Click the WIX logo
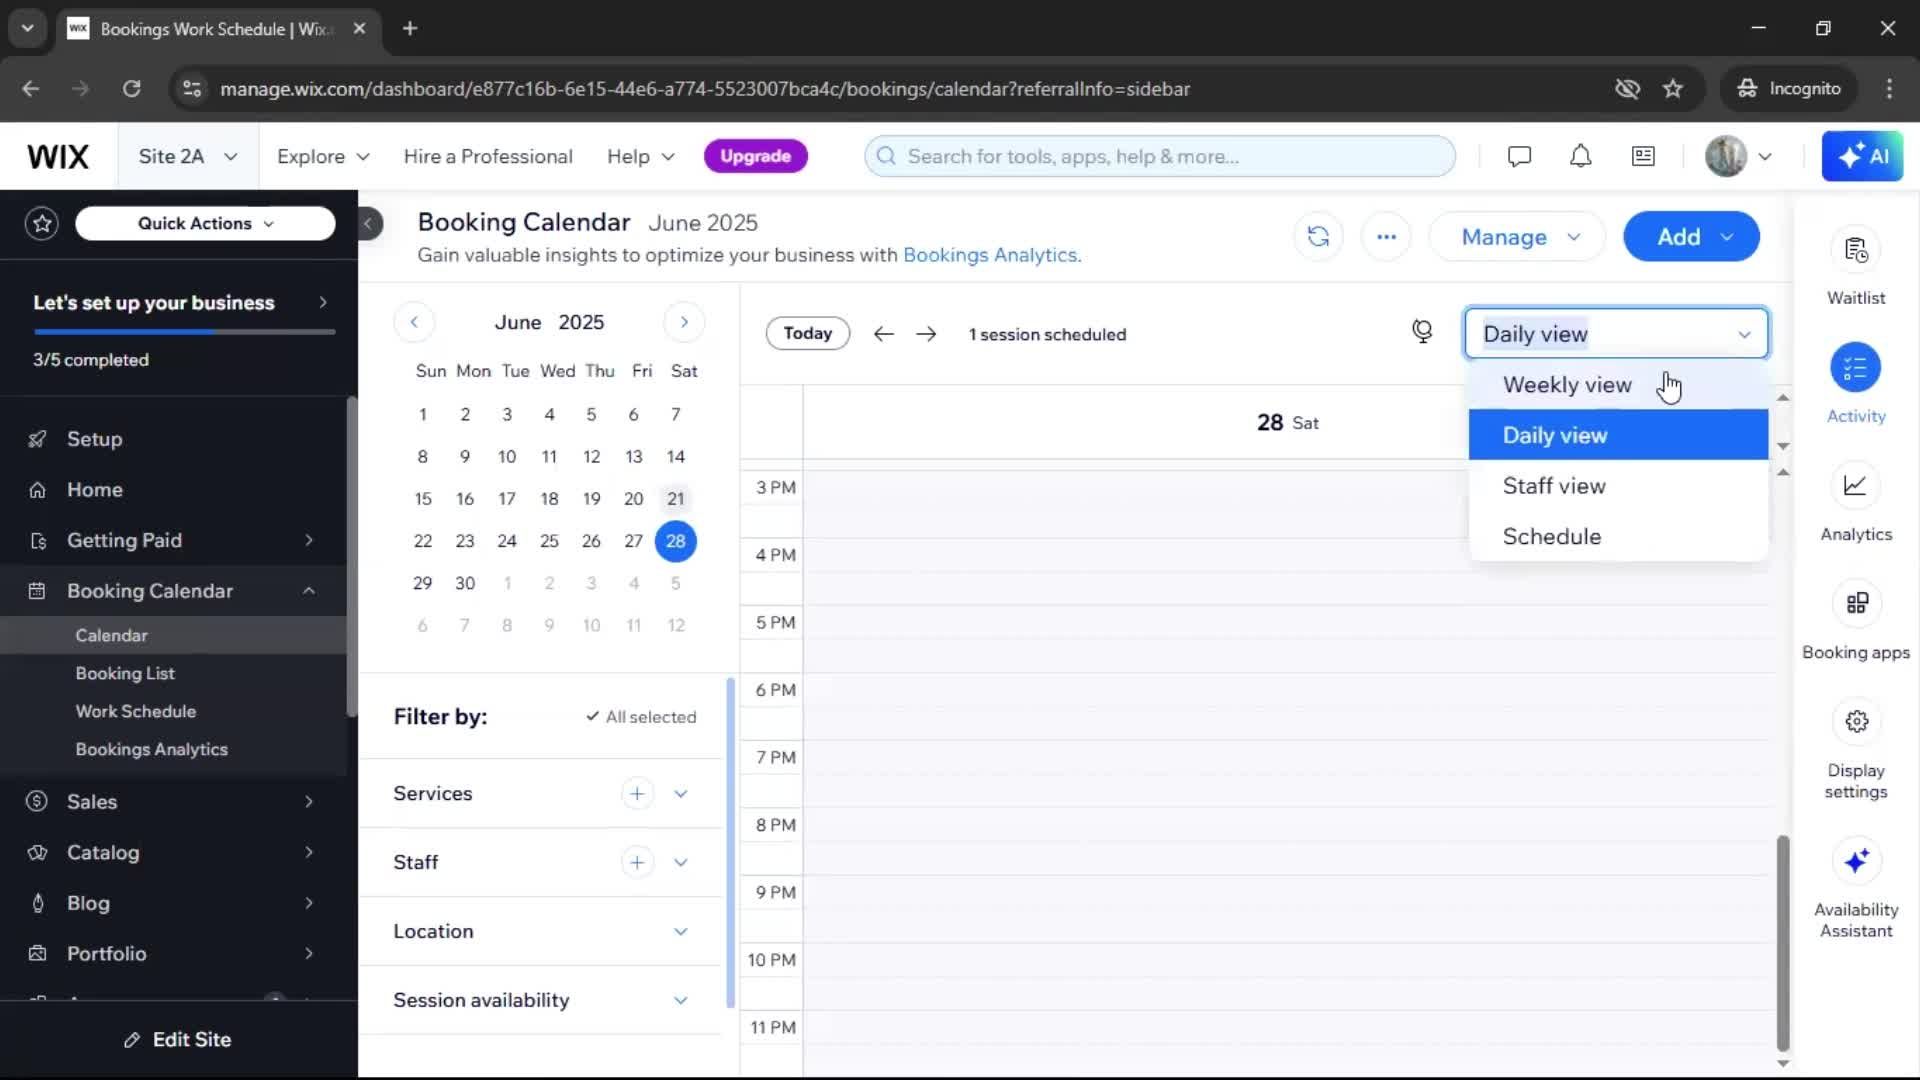 pyautogui.click(x=58, y=157)
